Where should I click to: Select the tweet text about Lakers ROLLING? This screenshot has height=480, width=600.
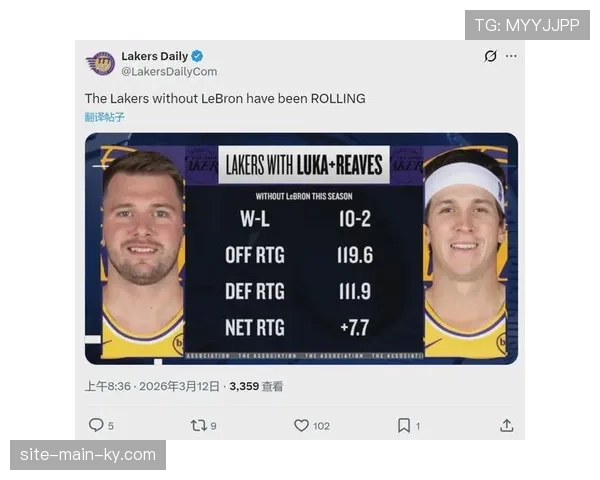(x=225, y=98)
